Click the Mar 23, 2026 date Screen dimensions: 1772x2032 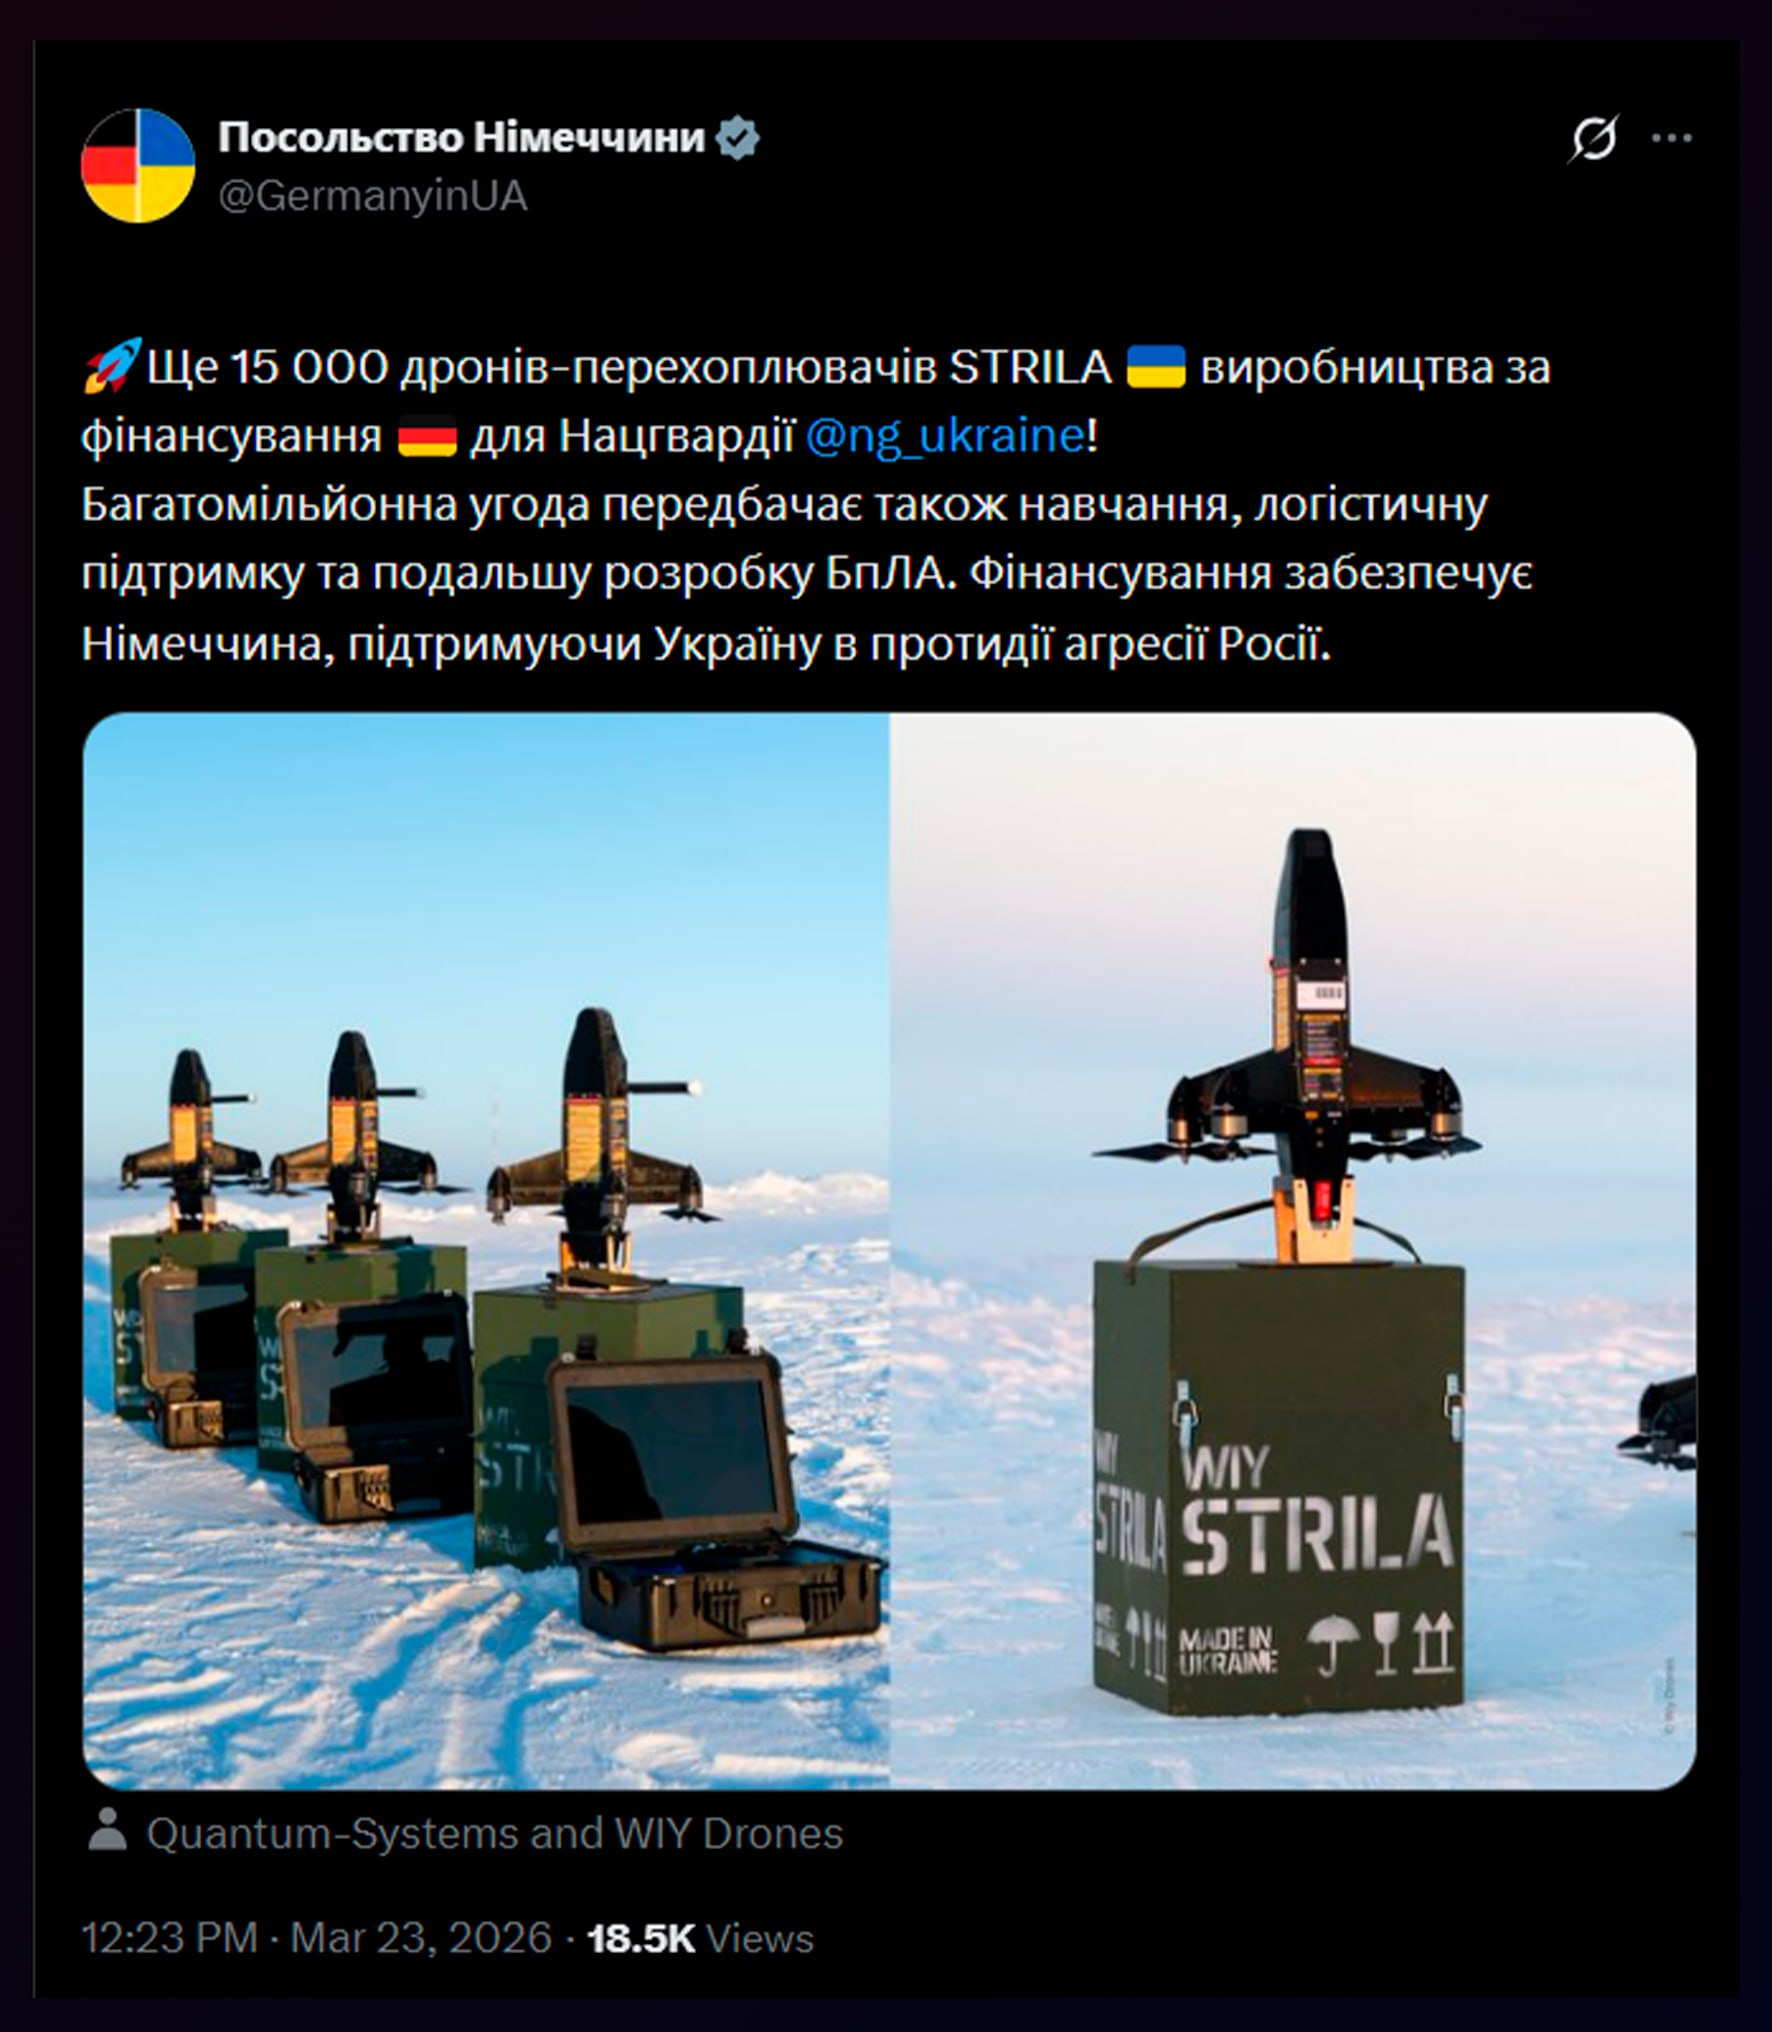click(421, 1937)
